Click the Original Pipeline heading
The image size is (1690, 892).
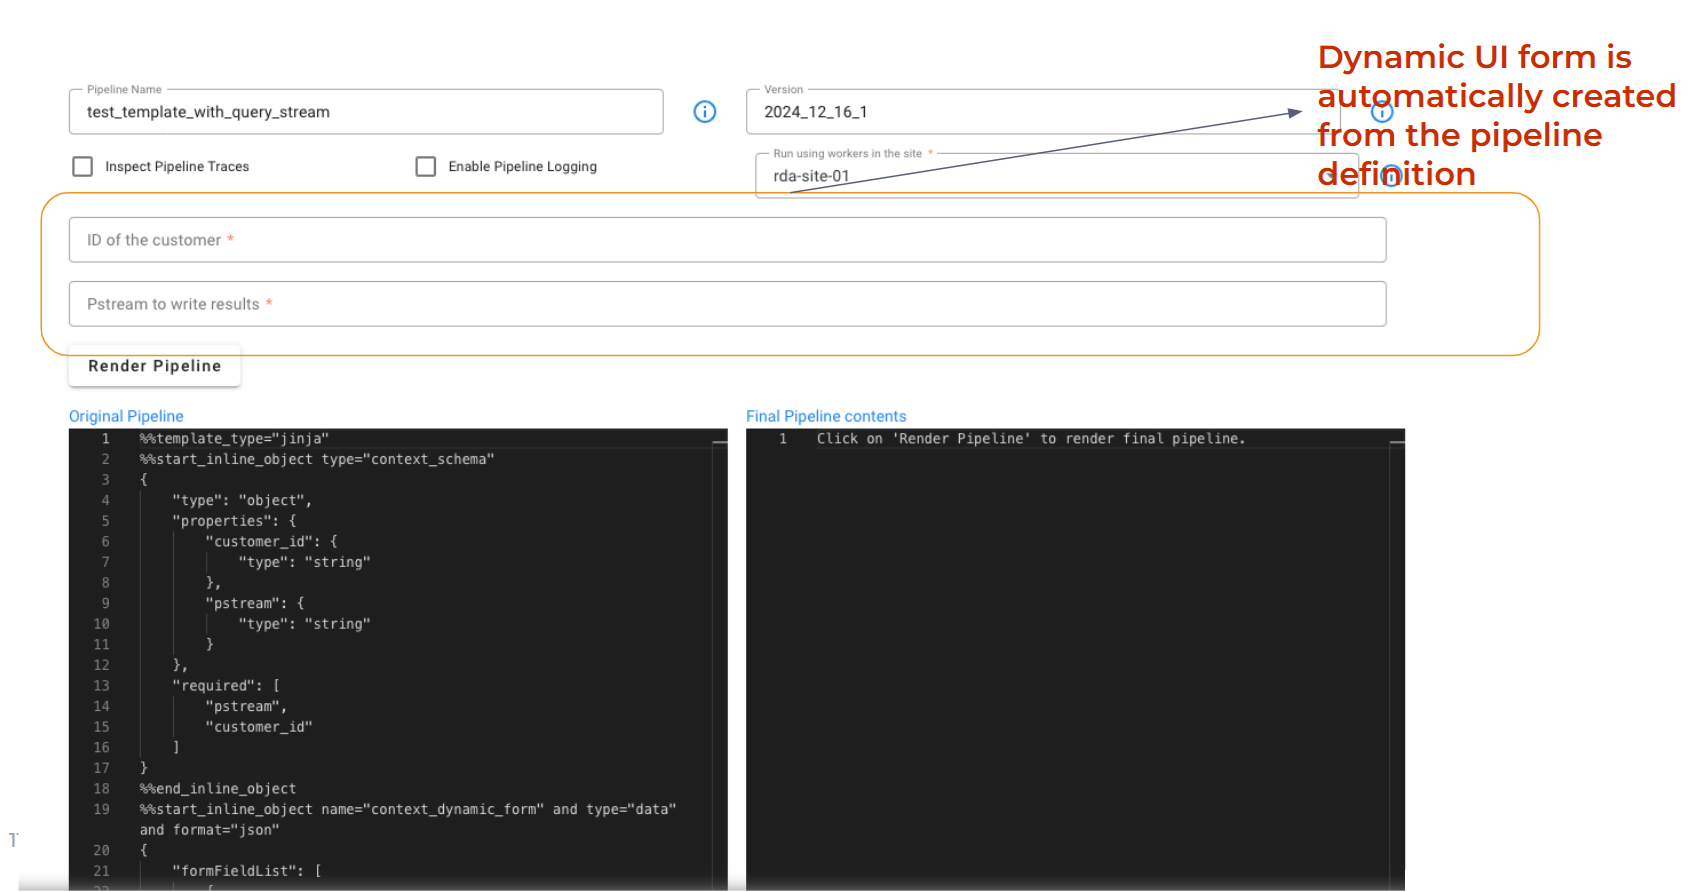tap(126, 416)
